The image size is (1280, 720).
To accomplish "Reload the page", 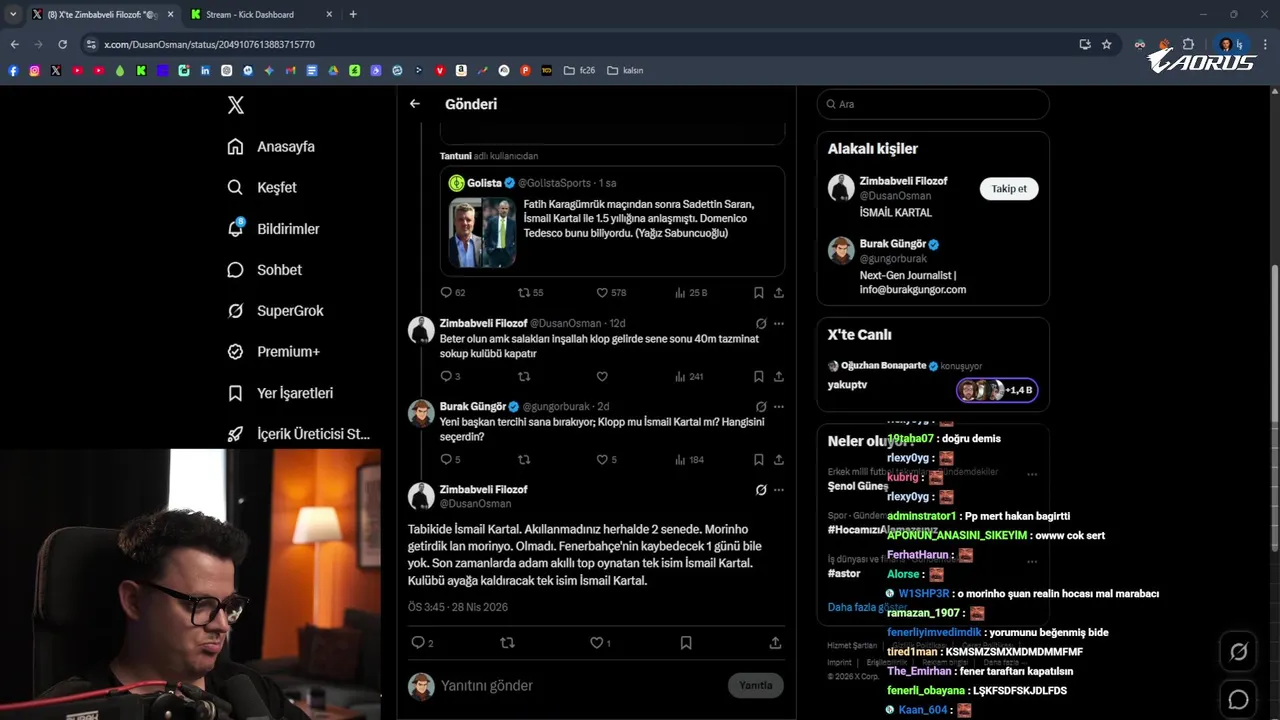I will point(62,44).
